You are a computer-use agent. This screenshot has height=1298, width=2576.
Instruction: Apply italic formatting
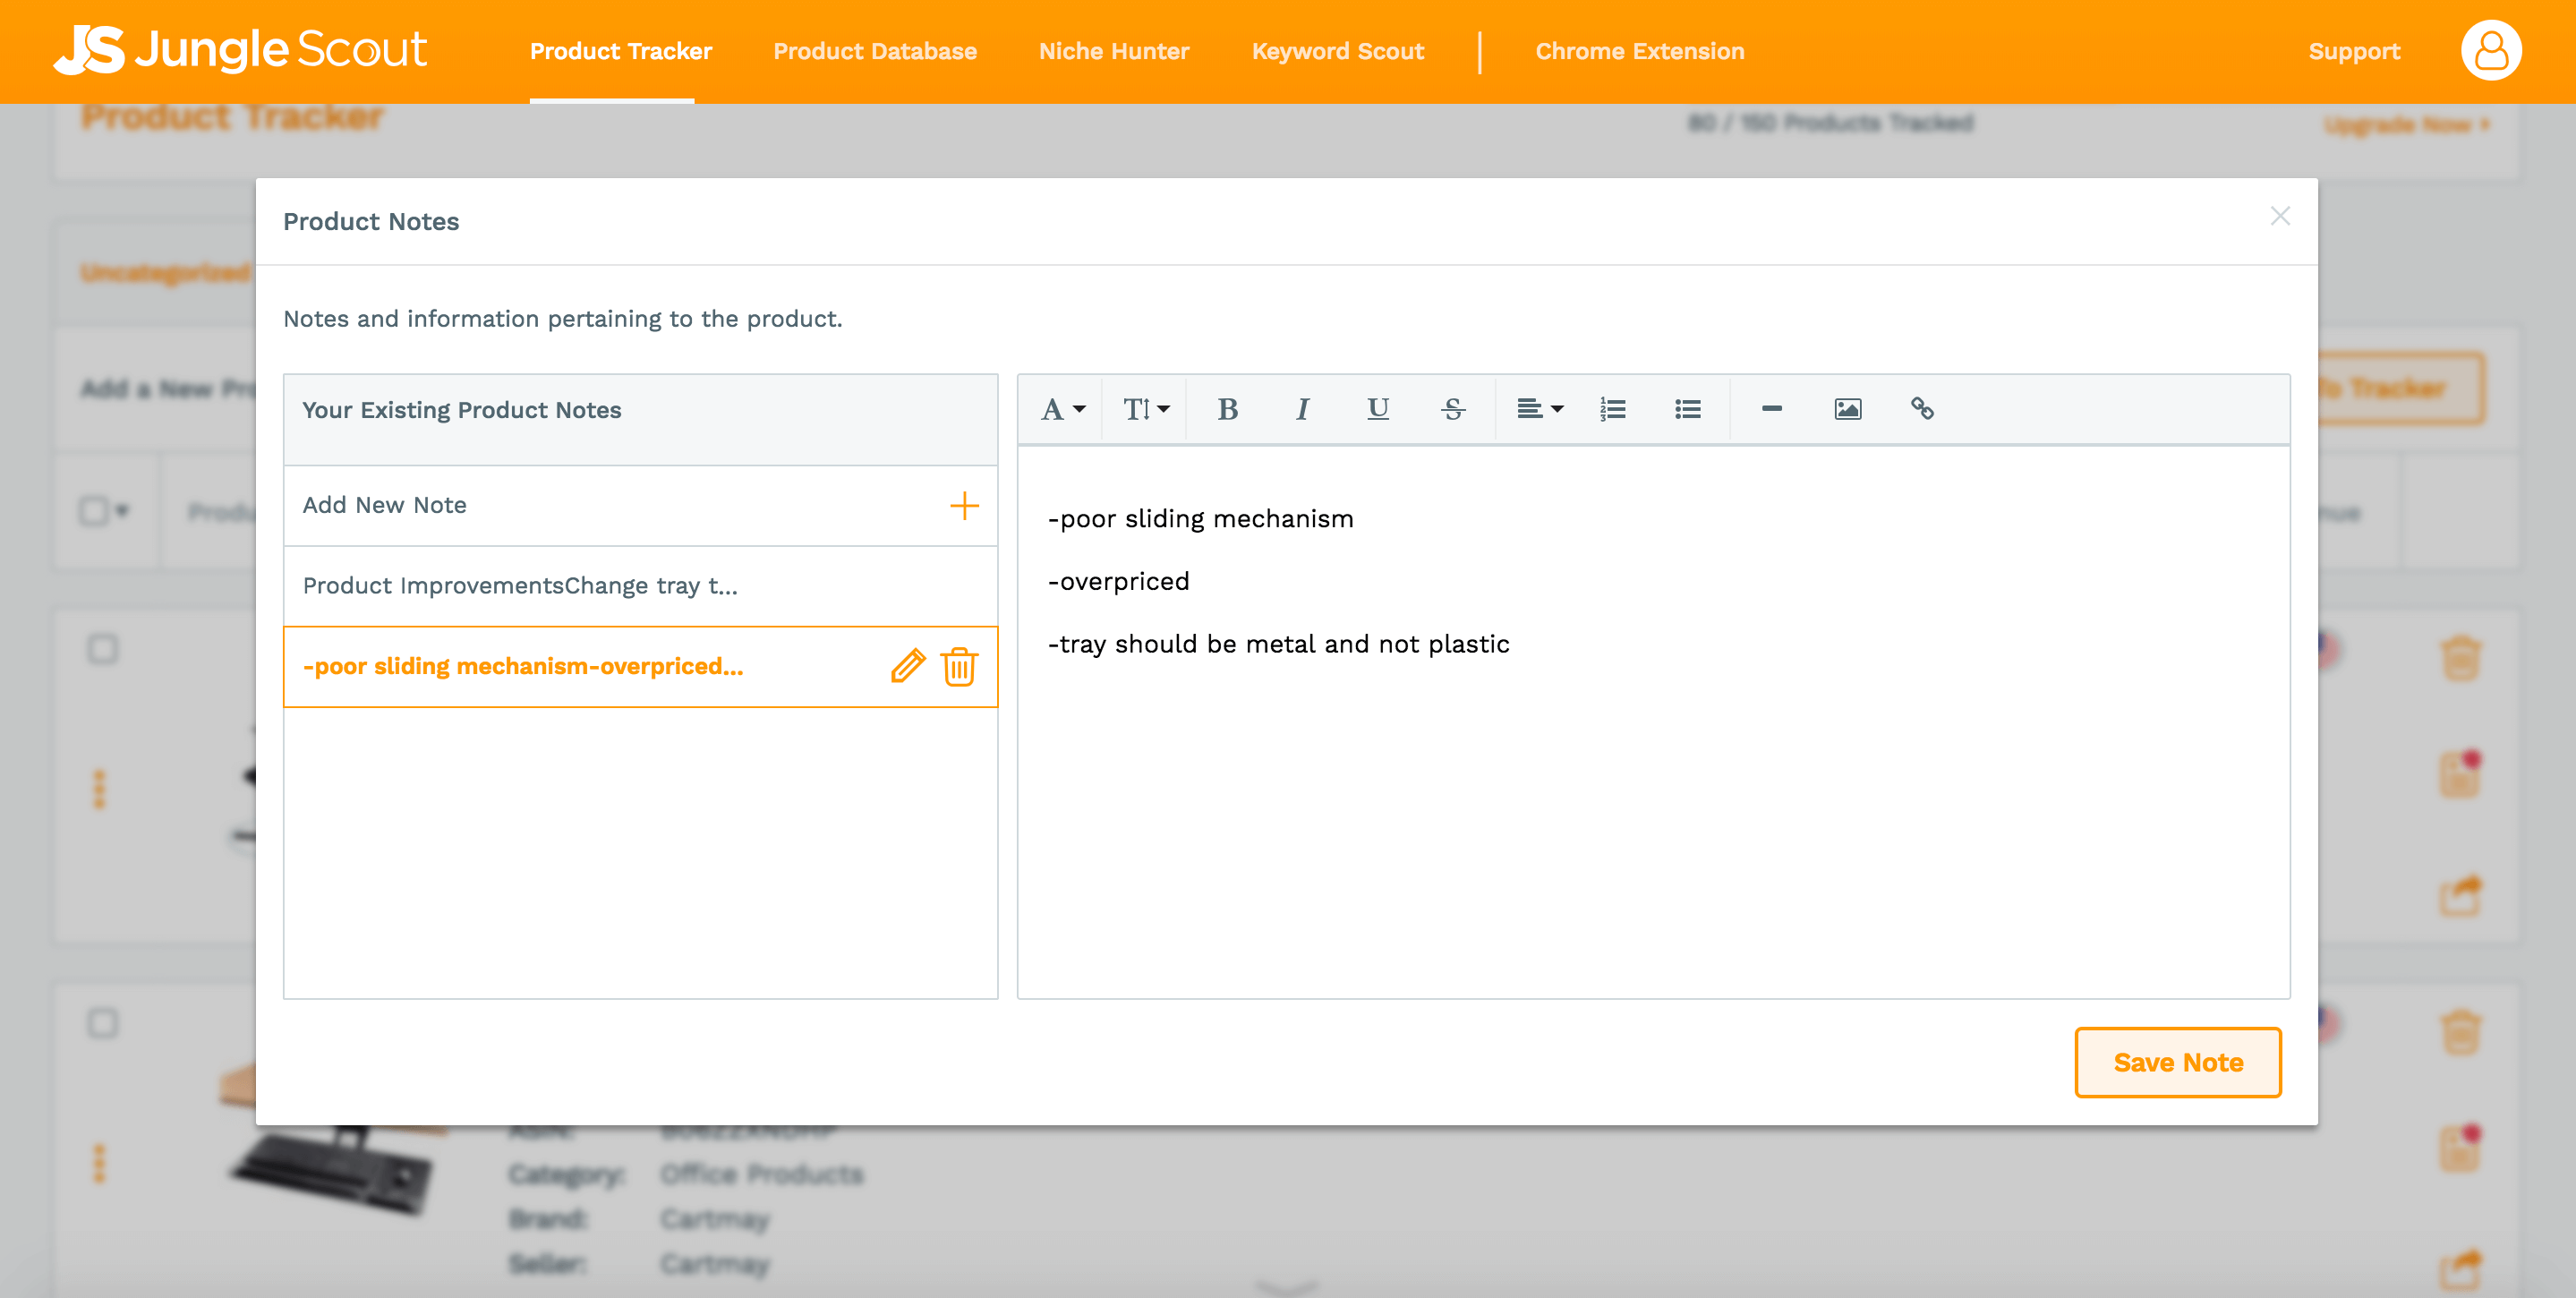[x=1302, y=409]
